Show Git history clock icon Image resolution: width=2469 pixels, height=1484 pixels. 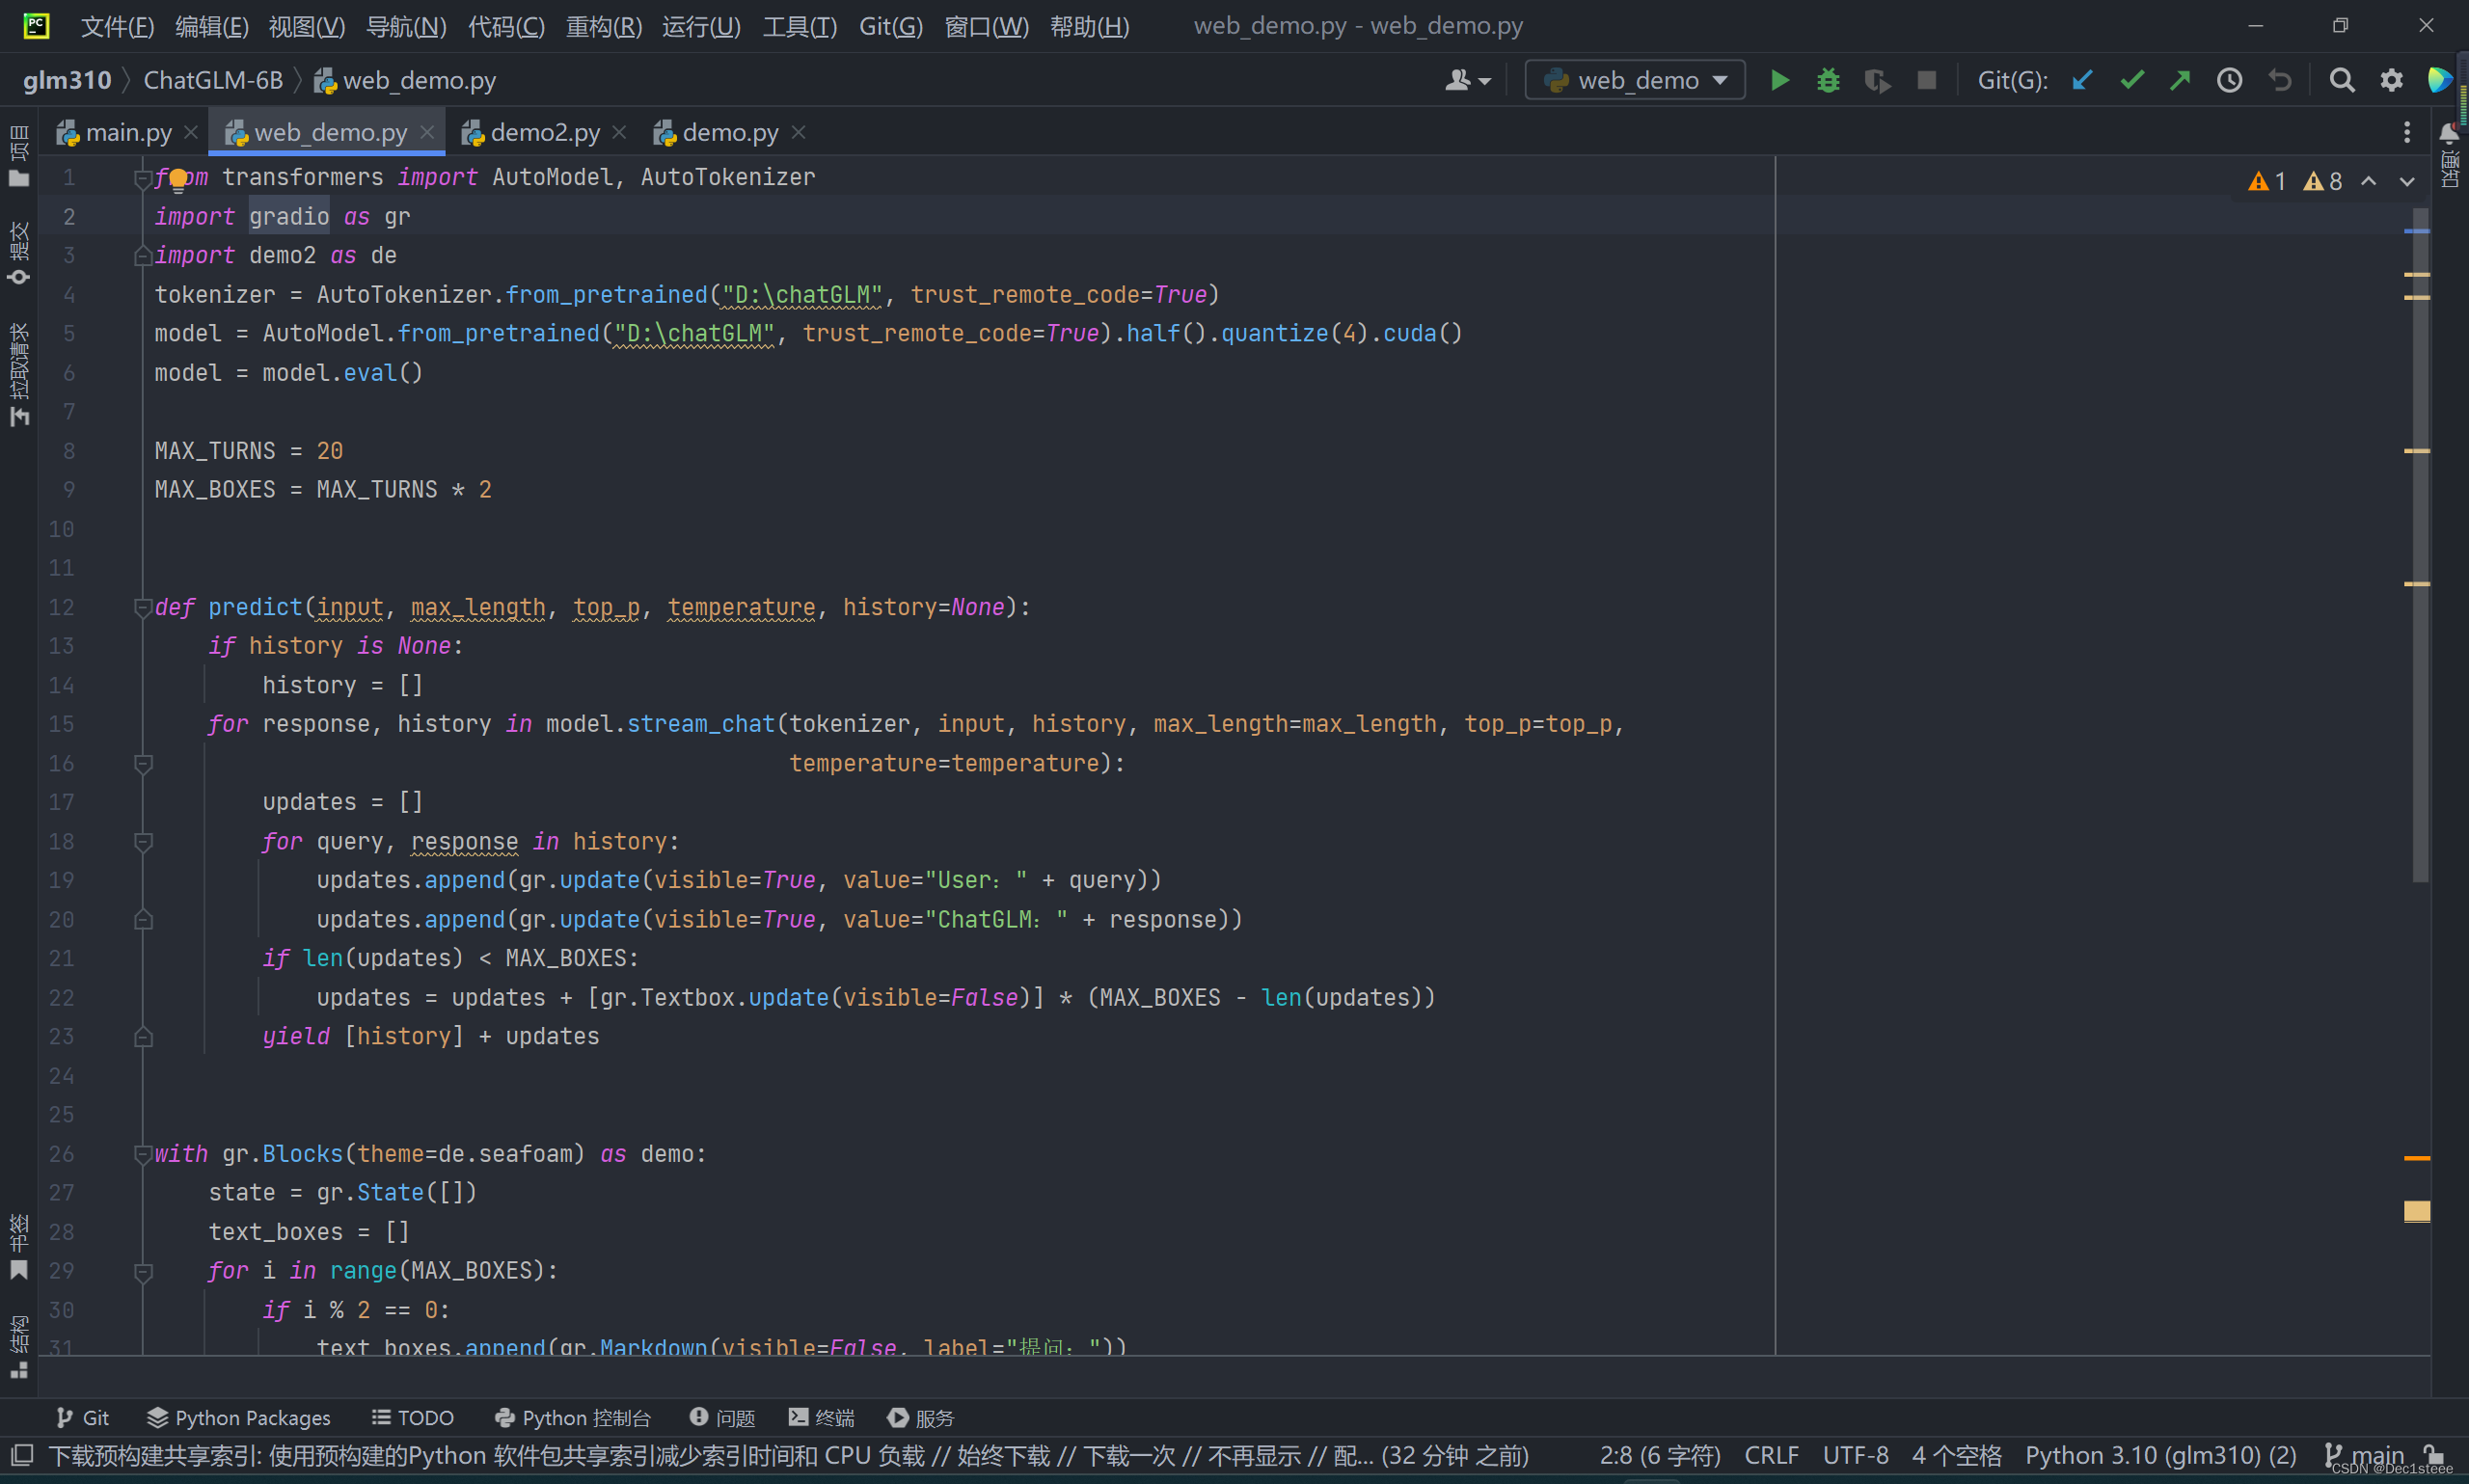click(2229, 80)
